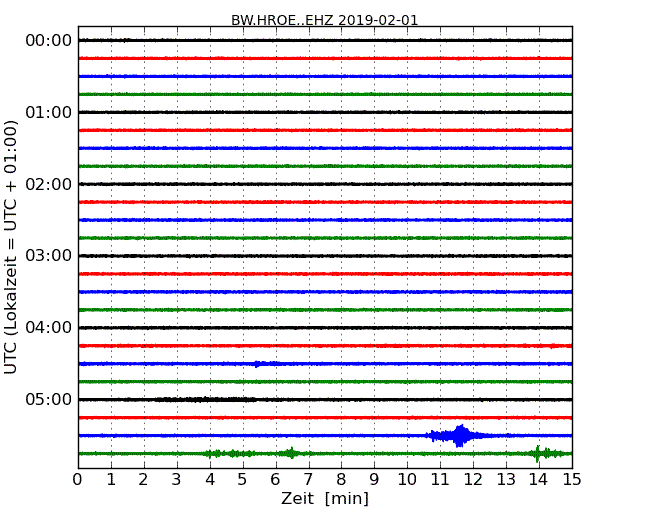Select the 05:00 time tick label
This screenshot has width=650, height=520.
[x=49, y=399]
